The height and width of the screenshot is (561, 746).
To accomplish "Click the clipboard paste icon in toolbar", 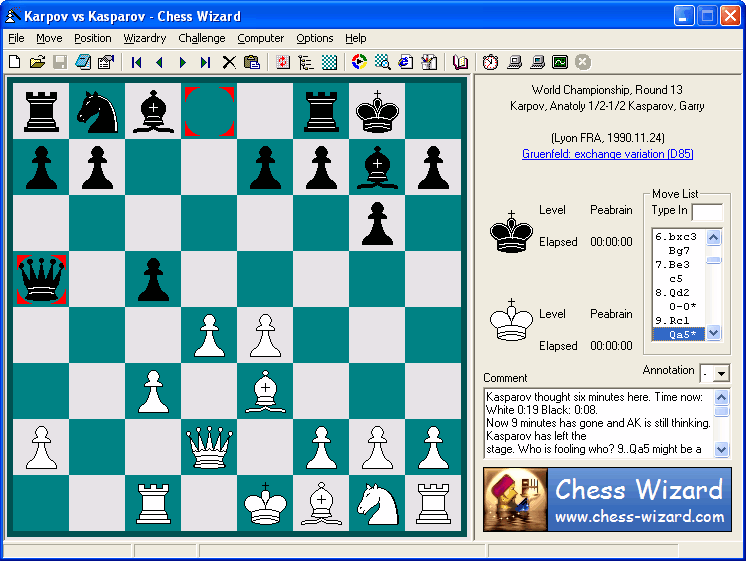I will (x=252, y=62).
